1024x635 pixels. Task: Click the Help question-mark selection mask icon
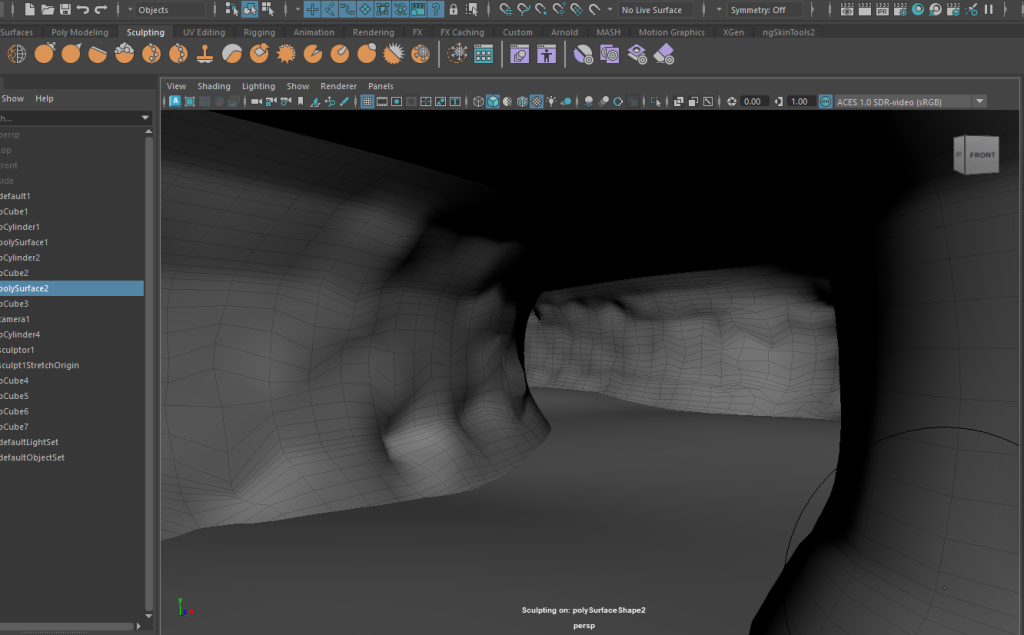click(436, 9)
